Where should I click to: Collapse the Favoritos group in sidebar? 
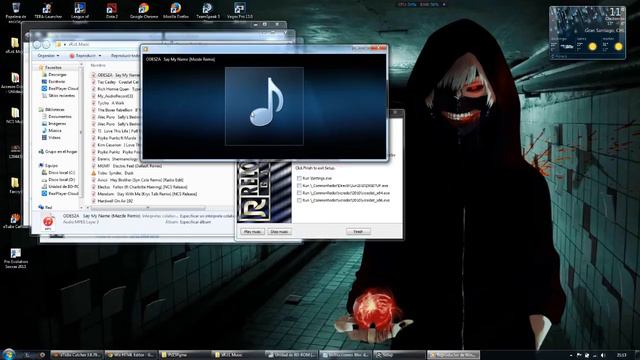(53, 67)
